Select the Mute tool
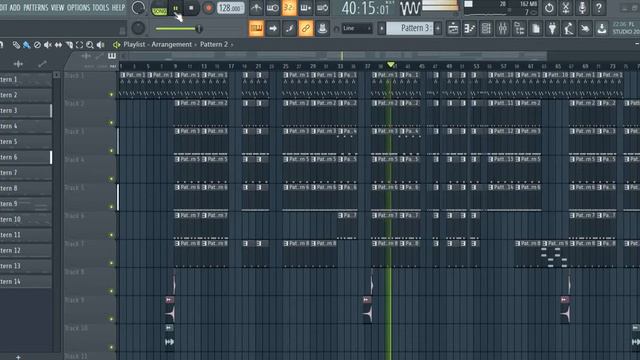Viewport: 640px width, 360px height. 48,45
